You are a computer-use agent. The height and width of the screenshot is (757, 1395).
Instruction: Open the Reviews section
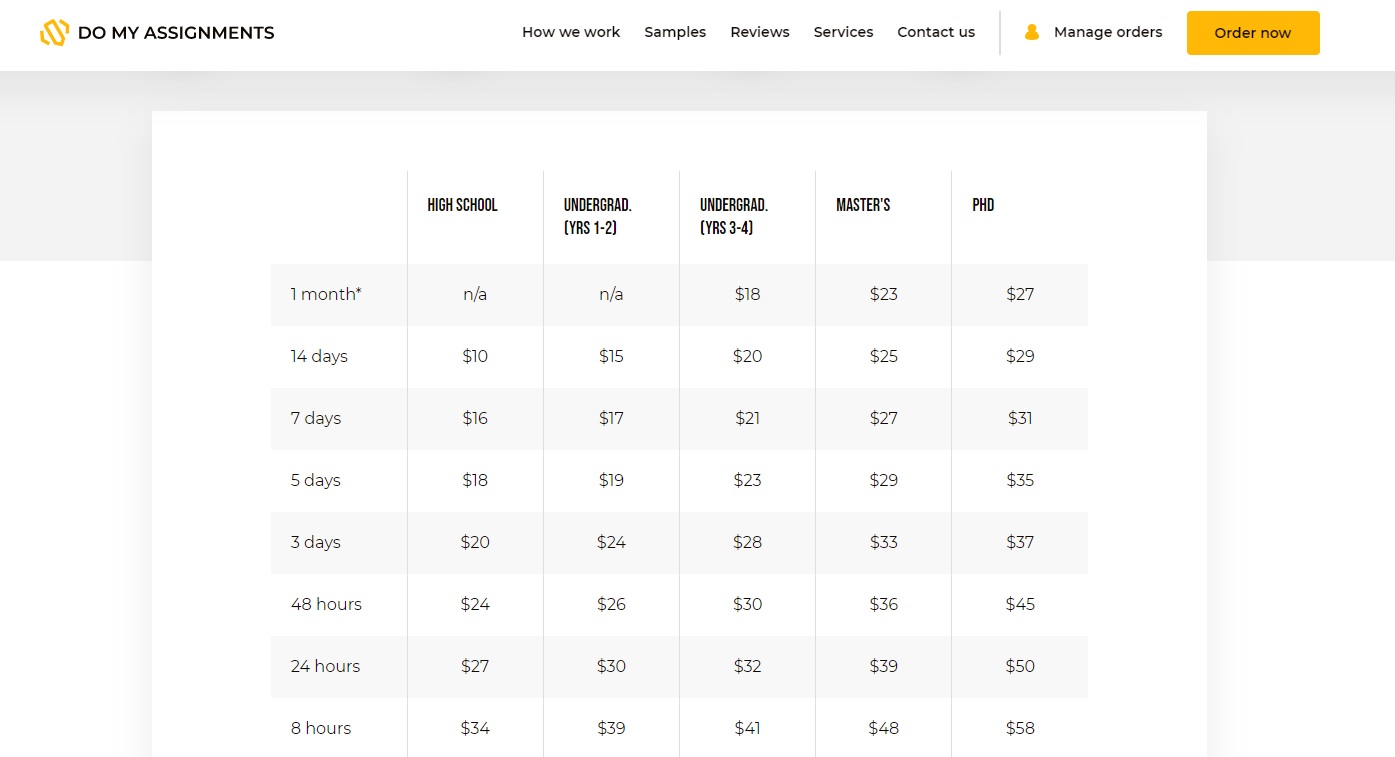pos(760,32)
